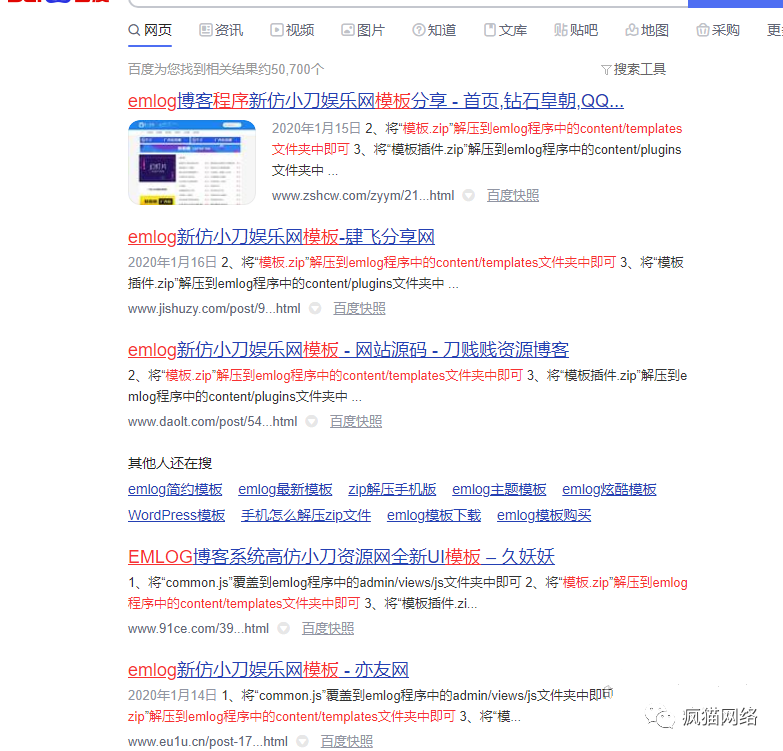Click the 贴吧 icon

(x=561, y=30)
